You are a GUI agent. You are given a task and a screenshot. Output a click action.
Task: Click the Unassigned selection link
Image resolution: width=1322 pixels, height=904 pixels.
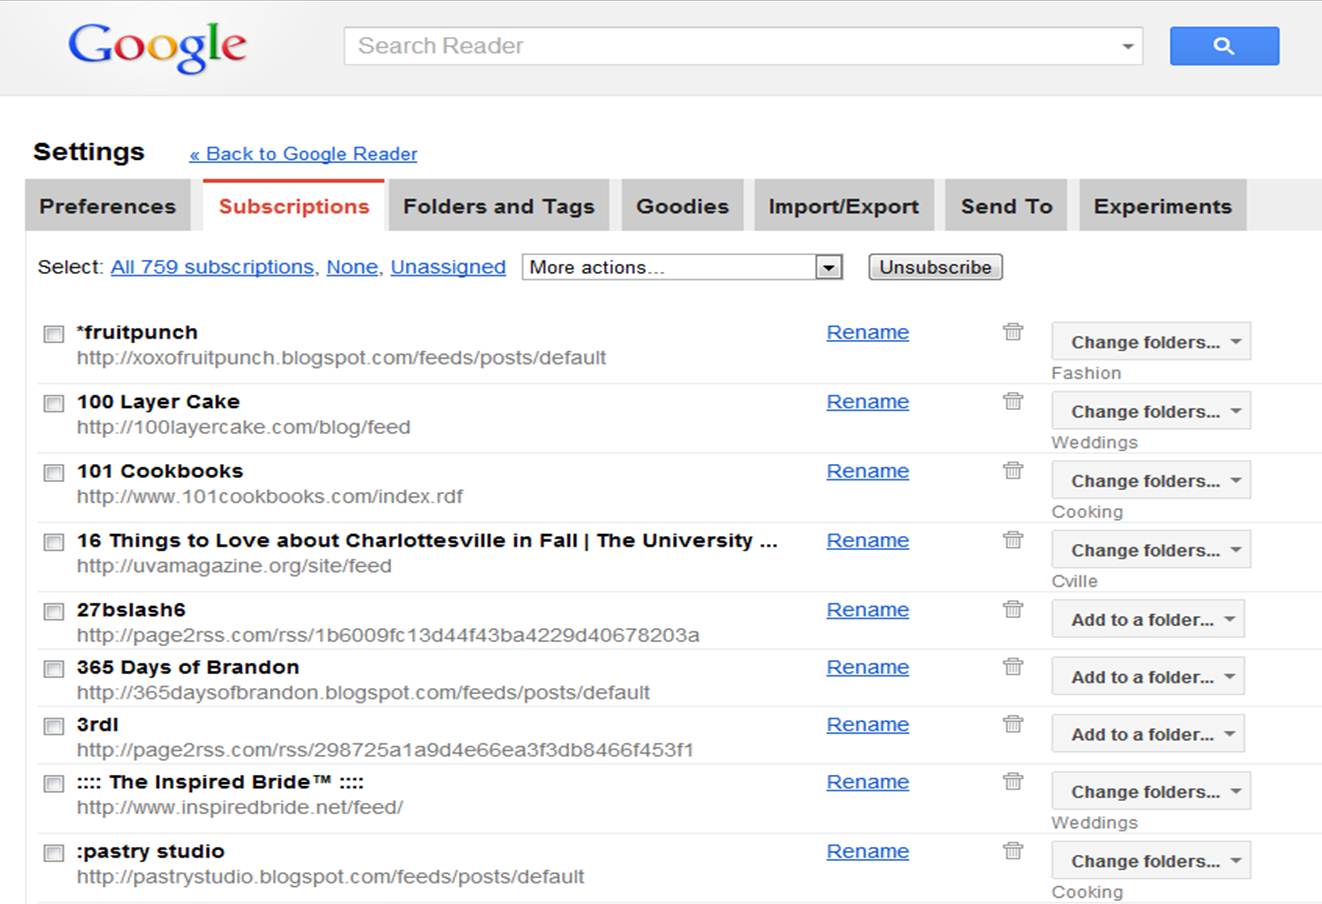click(x=448, y=267)
